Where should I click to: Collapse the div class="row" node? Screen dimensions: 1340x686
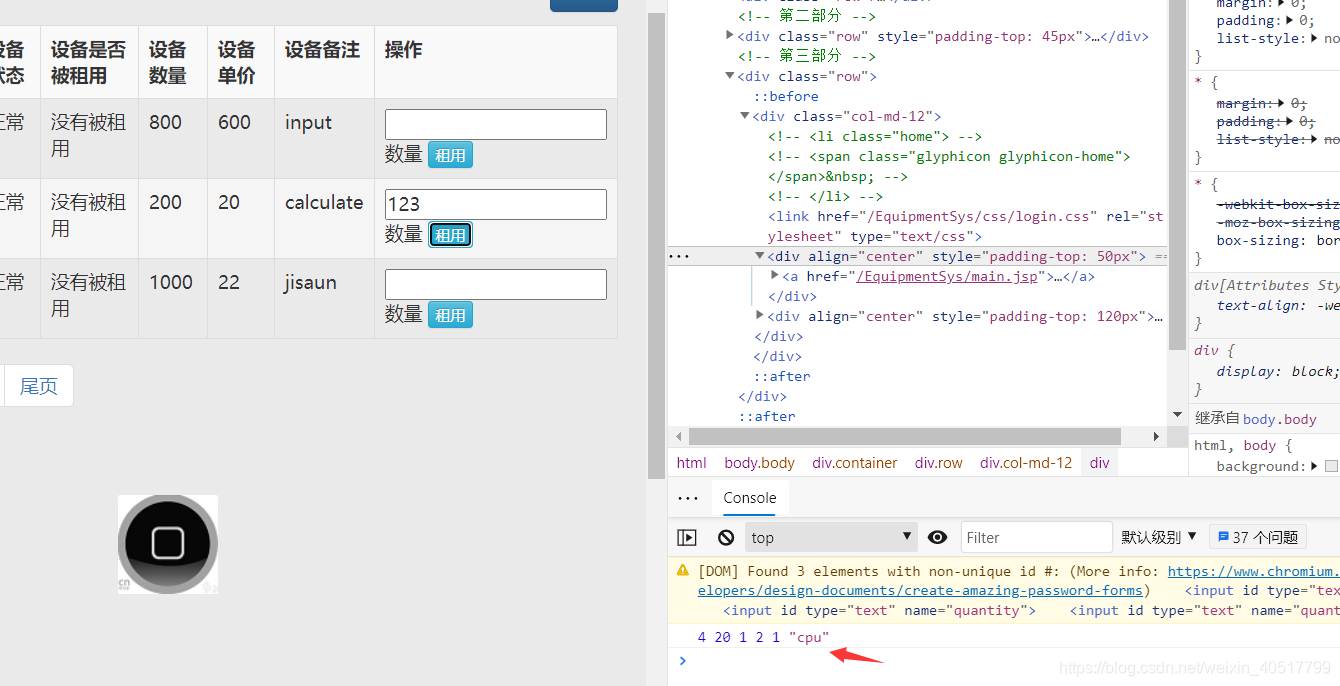(x=730, y=76)
